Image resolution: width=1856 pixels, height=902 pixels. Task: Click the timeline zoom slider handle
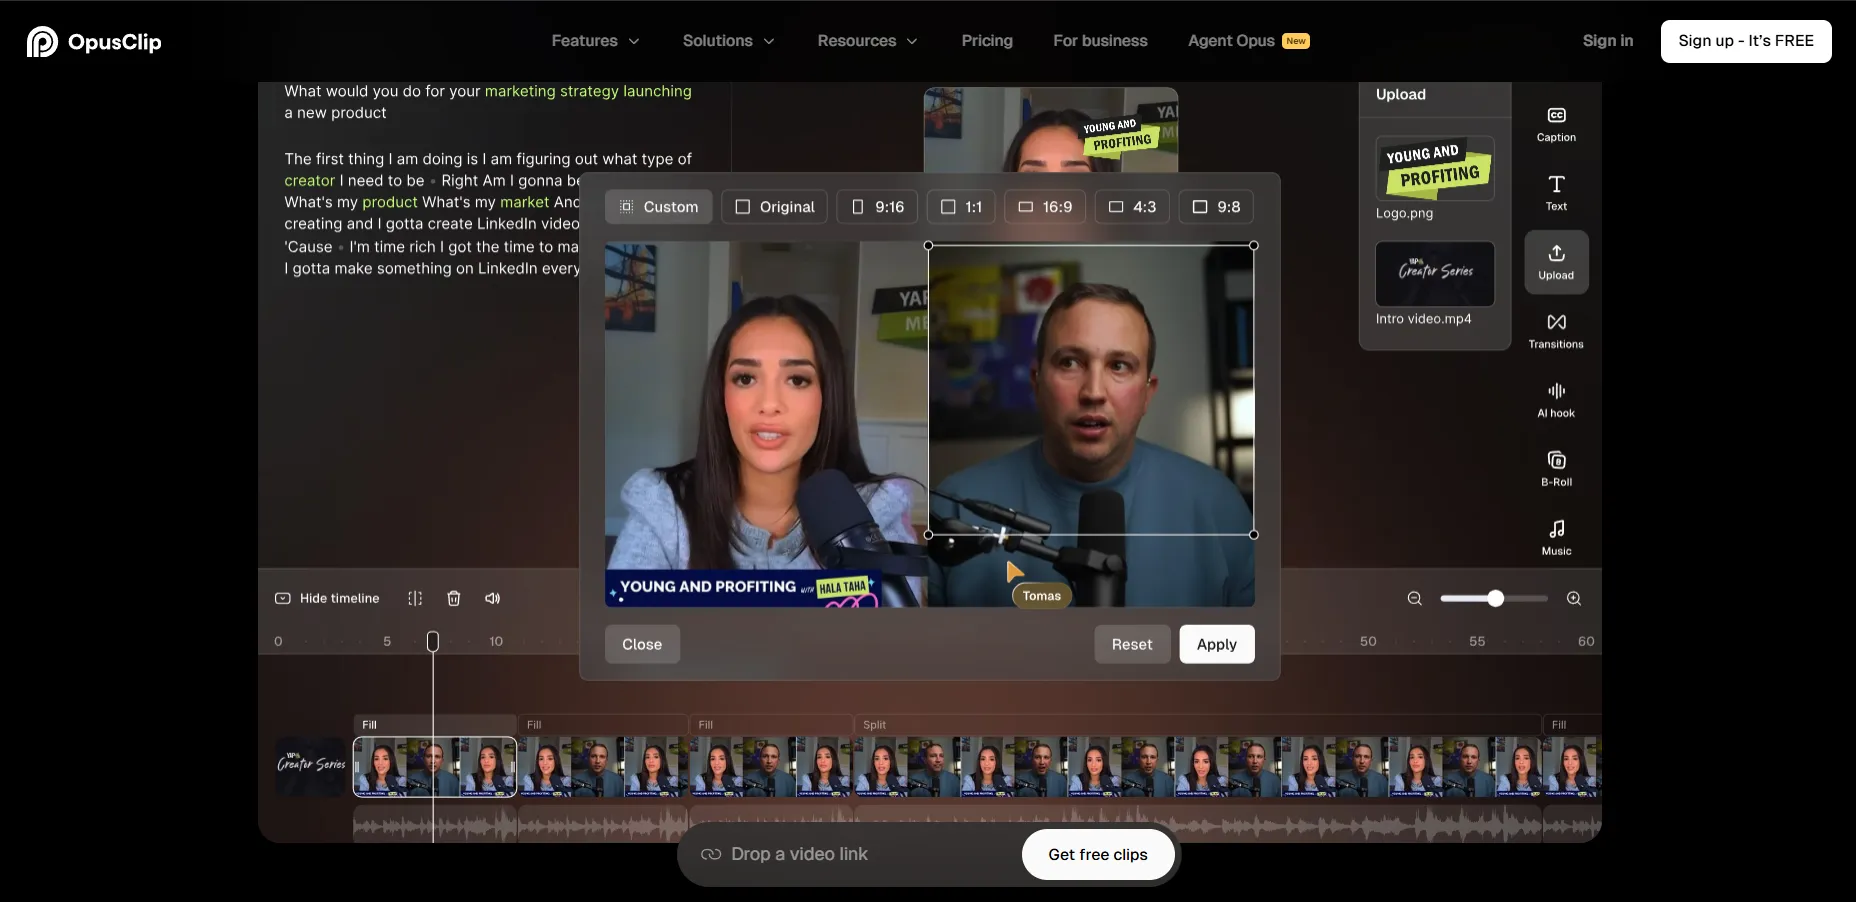pos(1495,598)
